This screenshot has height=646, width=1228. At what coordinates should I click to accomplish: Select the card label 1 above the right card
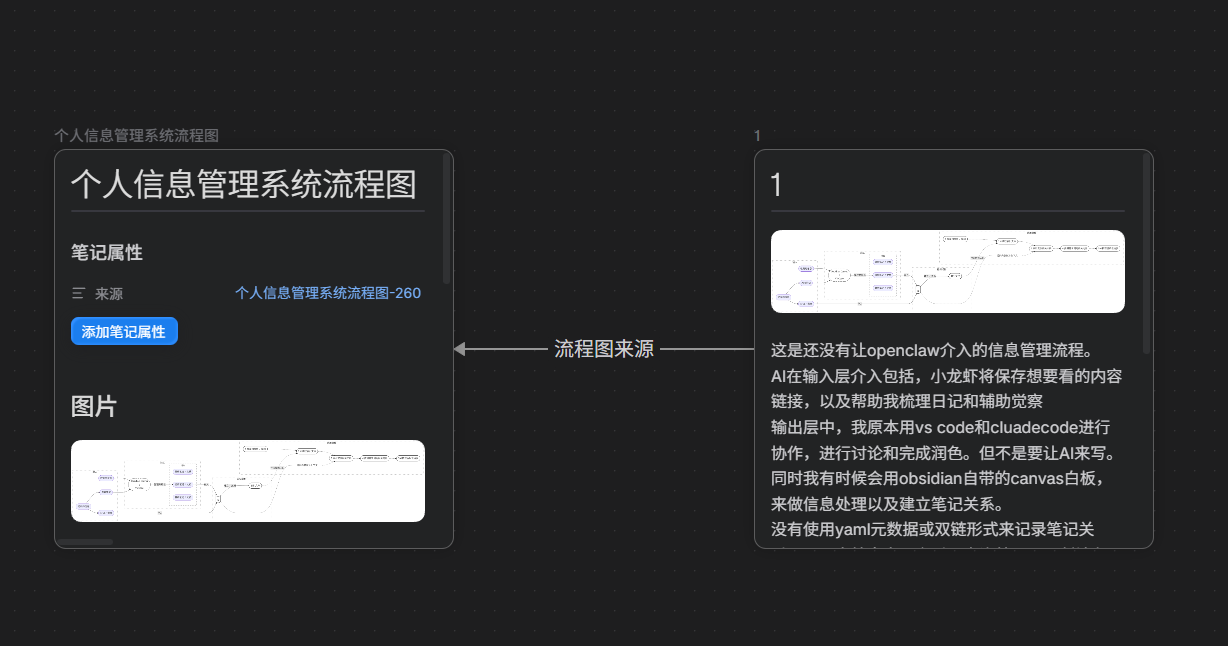pyautogui.click(x=757, y=135)
